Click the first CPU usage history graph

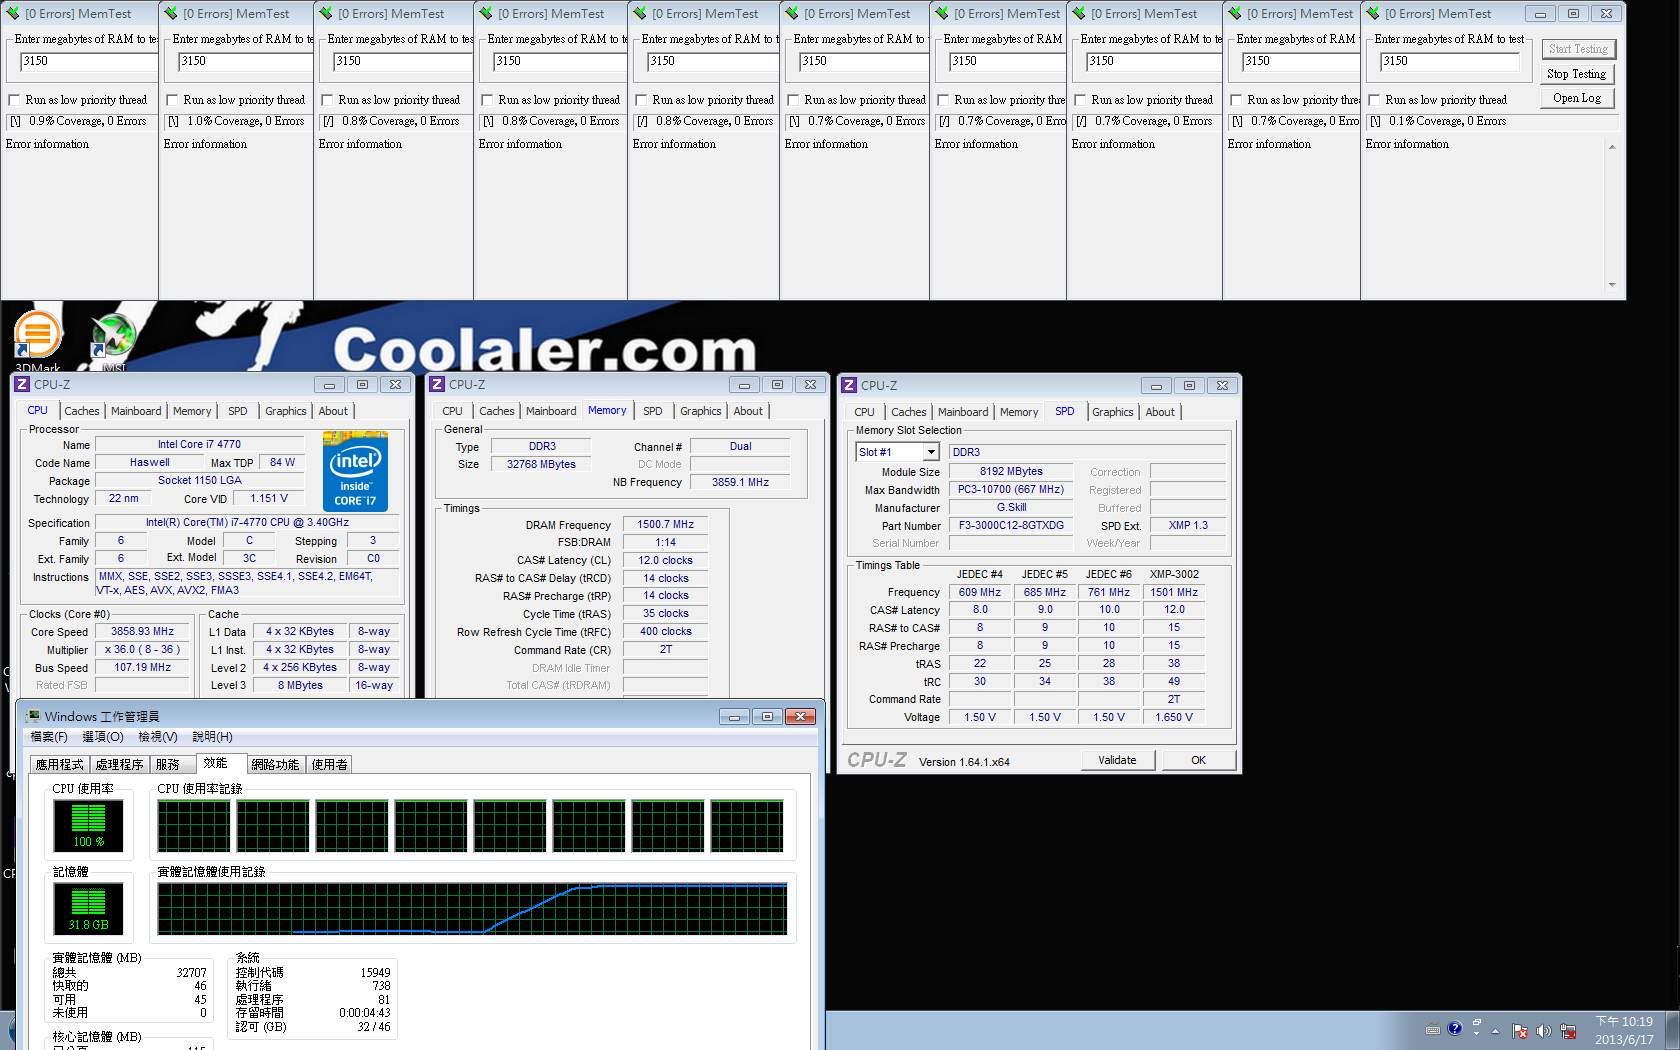coord(194,826)
